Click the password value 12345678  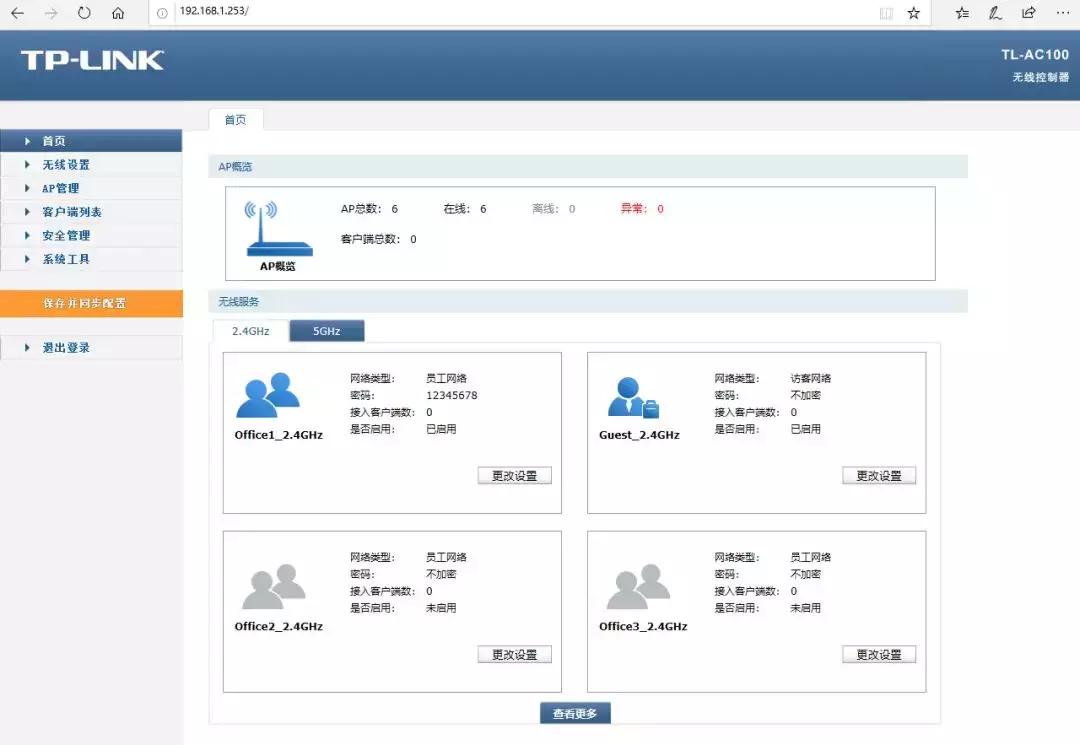(x=452, y=395)
